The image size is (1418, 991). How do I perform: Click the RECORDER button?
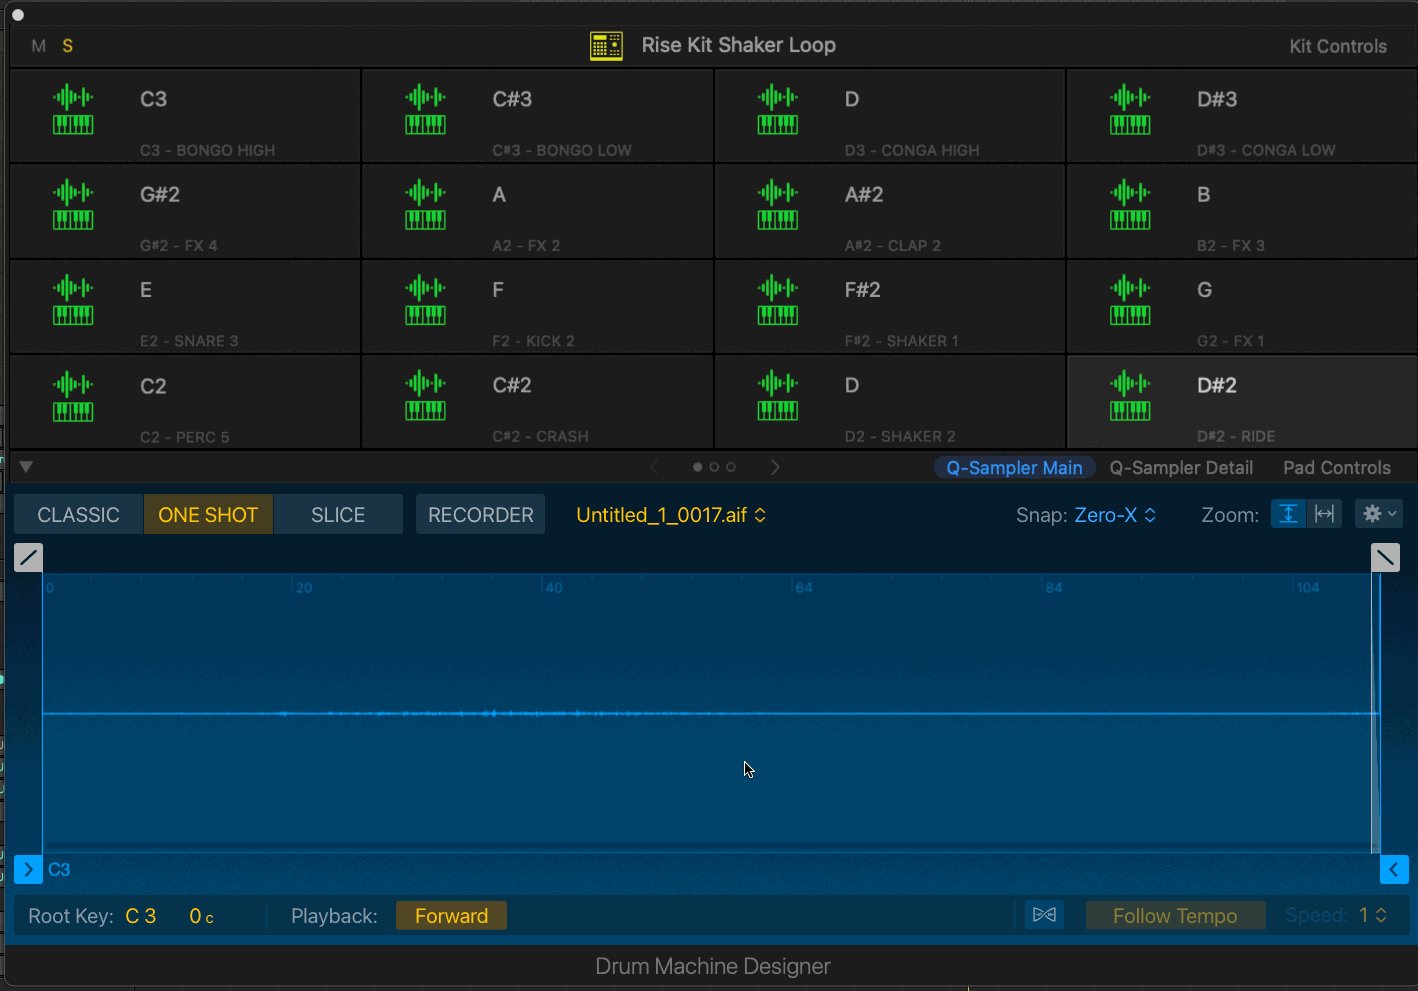click(480, 514)
